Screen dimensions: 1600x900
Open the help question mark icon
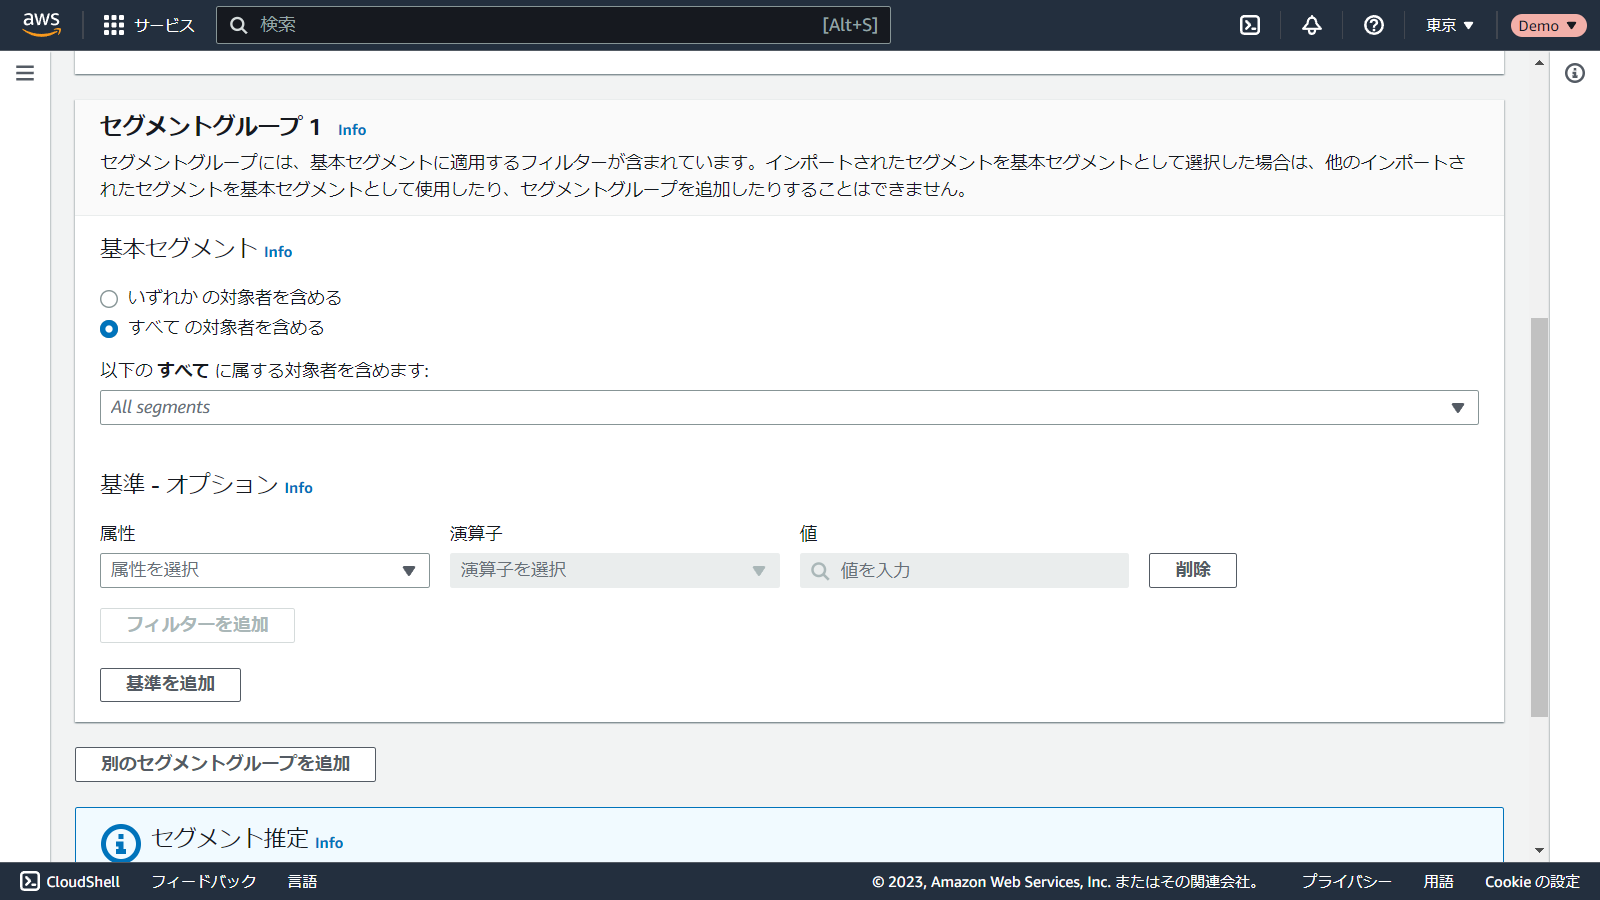[1374, 25]
